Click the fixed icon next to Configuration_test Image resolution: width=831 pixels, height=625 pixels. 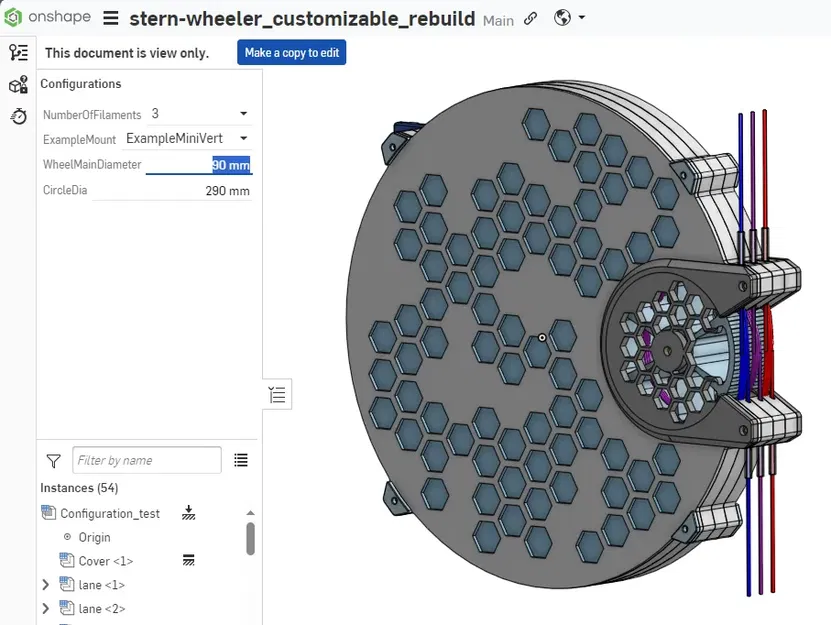click(188, 513)
